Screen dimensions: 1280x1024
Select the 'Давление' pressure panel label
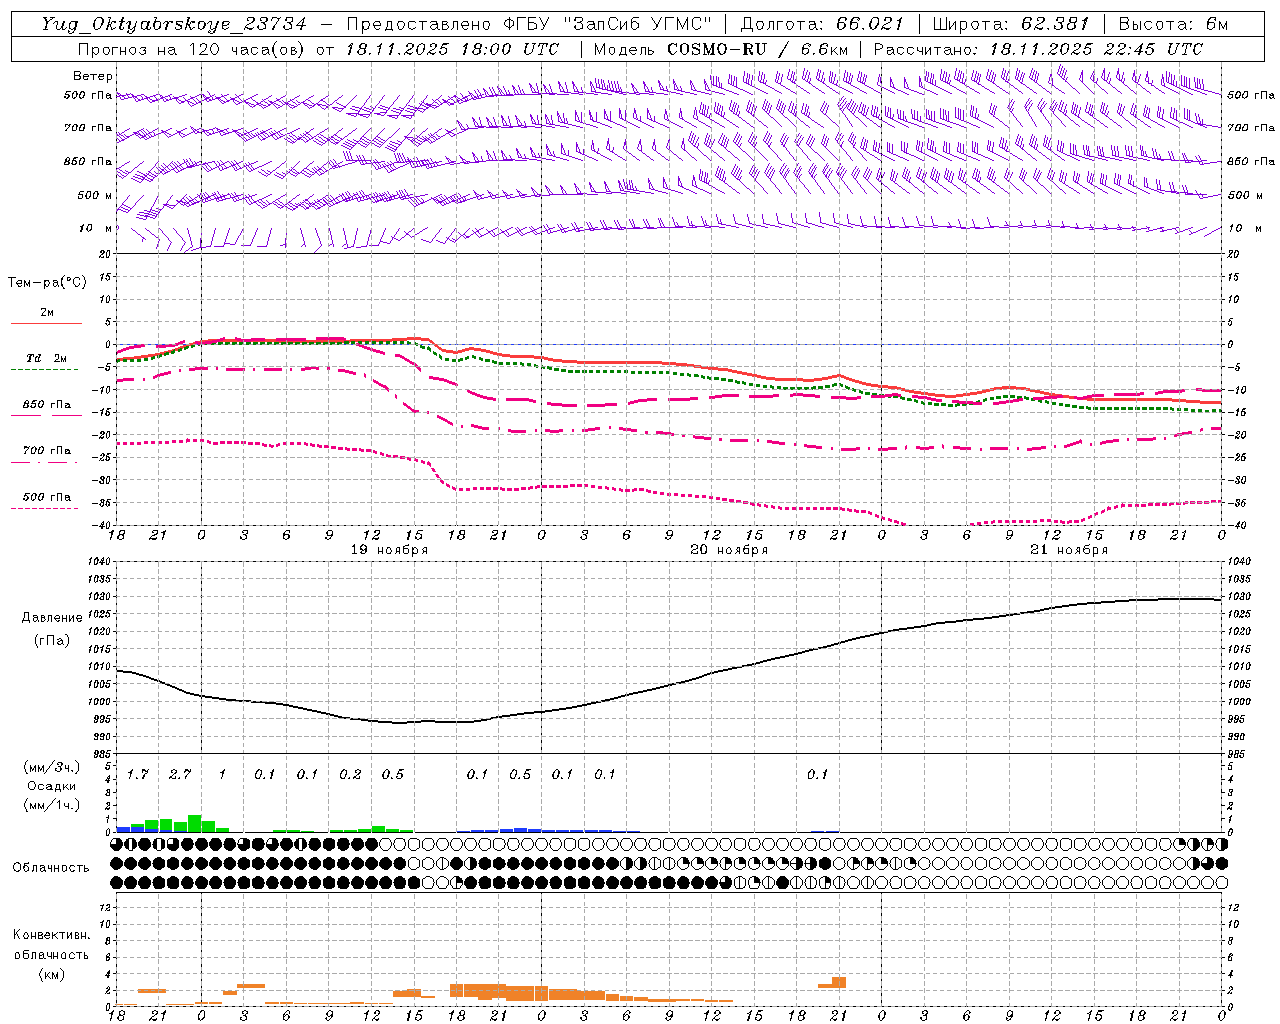pos(52,618)
